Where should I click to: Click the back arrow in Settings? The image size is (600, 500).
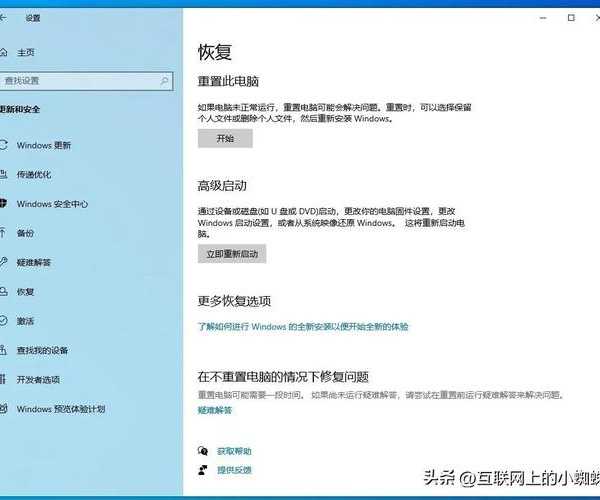[3, 18]
